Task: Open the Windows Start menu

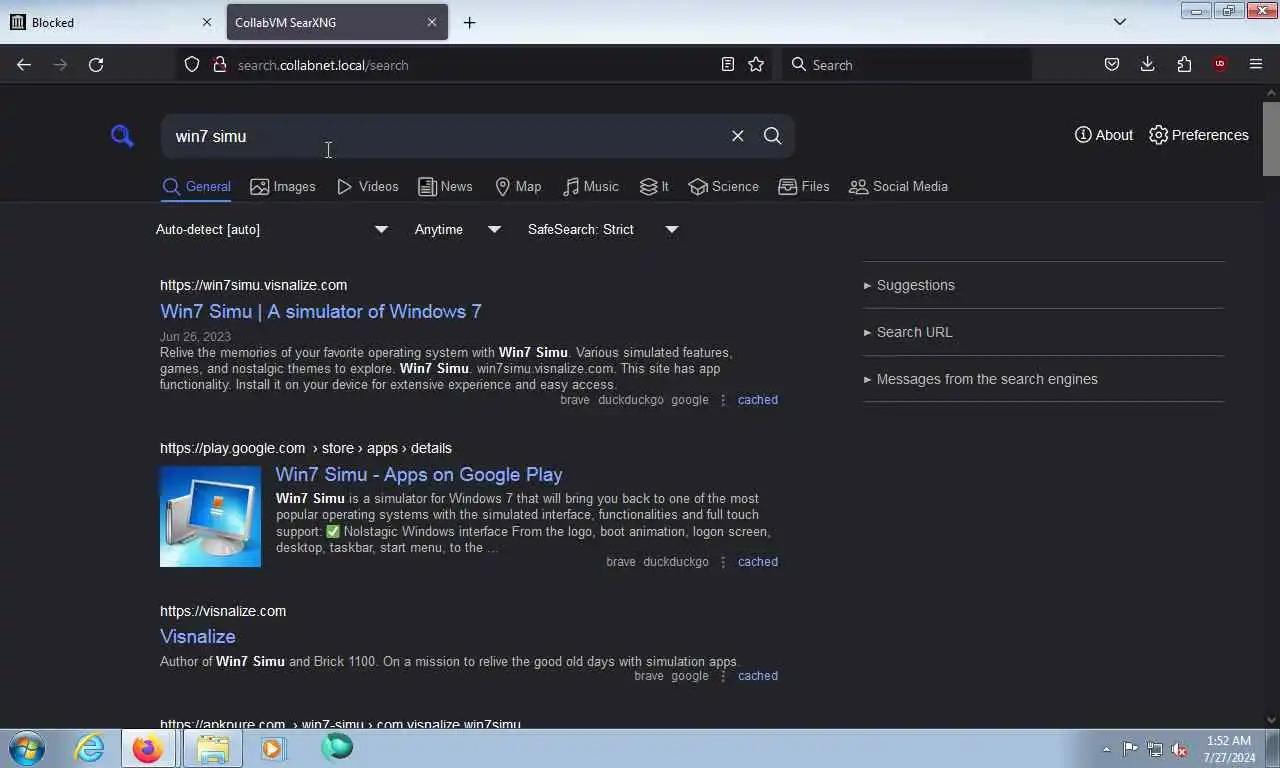Action: (x=27, y=748)
